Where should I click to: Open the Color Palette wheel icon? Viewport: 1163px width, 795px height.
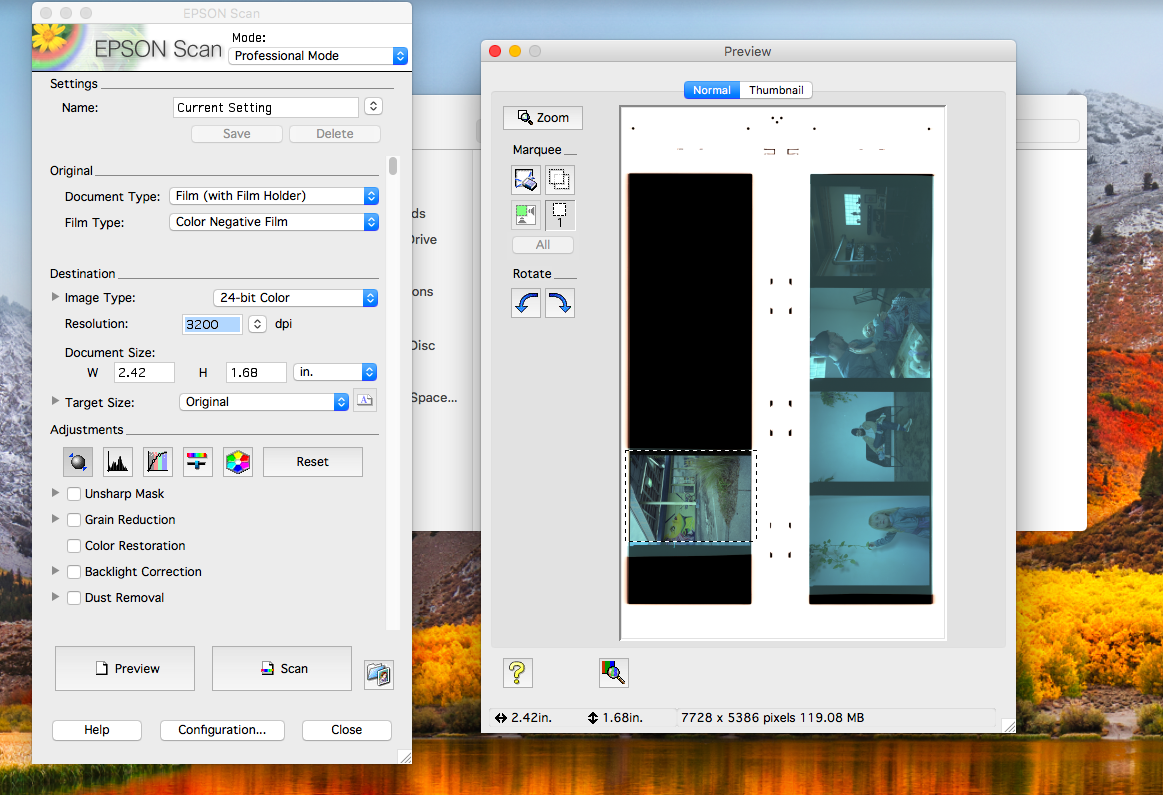tap(238, 461)
